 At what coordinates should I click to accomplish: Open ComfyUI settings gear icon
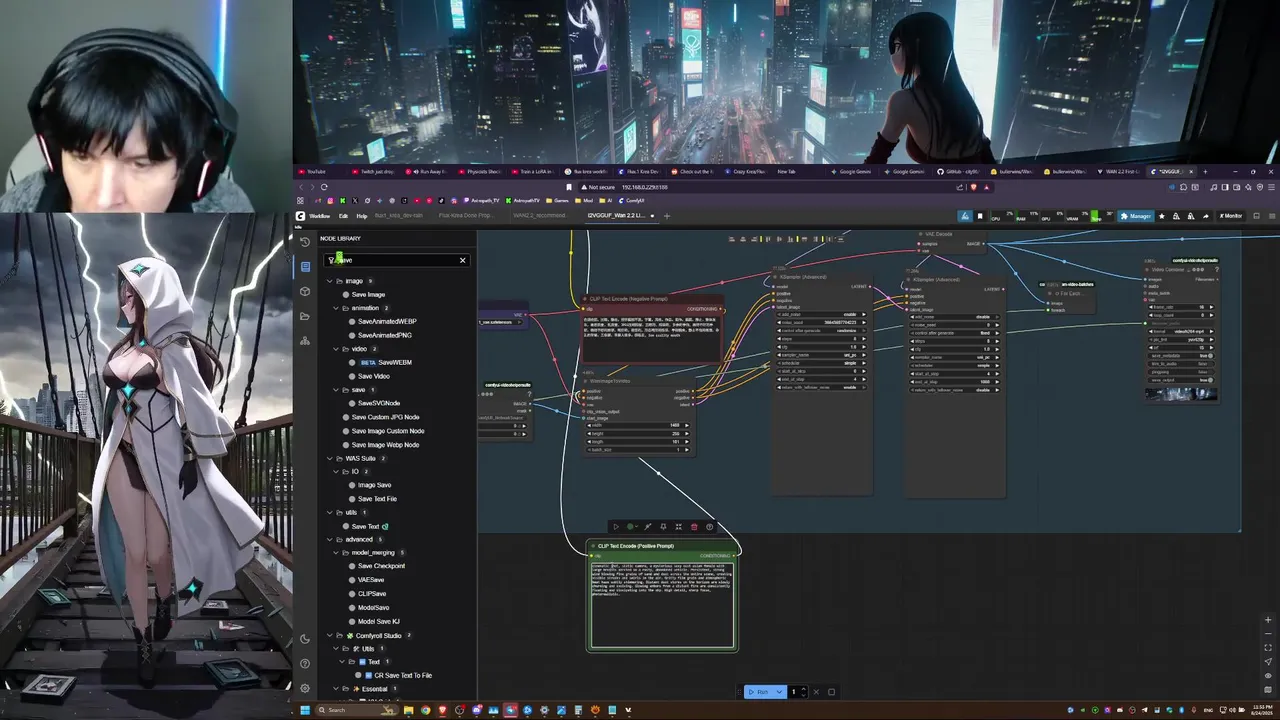point(305,688)
